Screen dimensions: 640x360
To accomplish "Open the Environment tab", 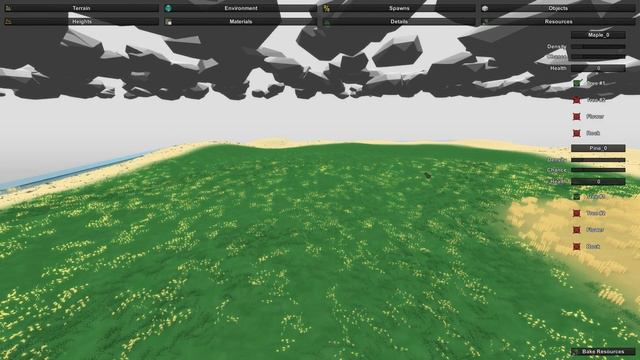I will pos(240,8).
